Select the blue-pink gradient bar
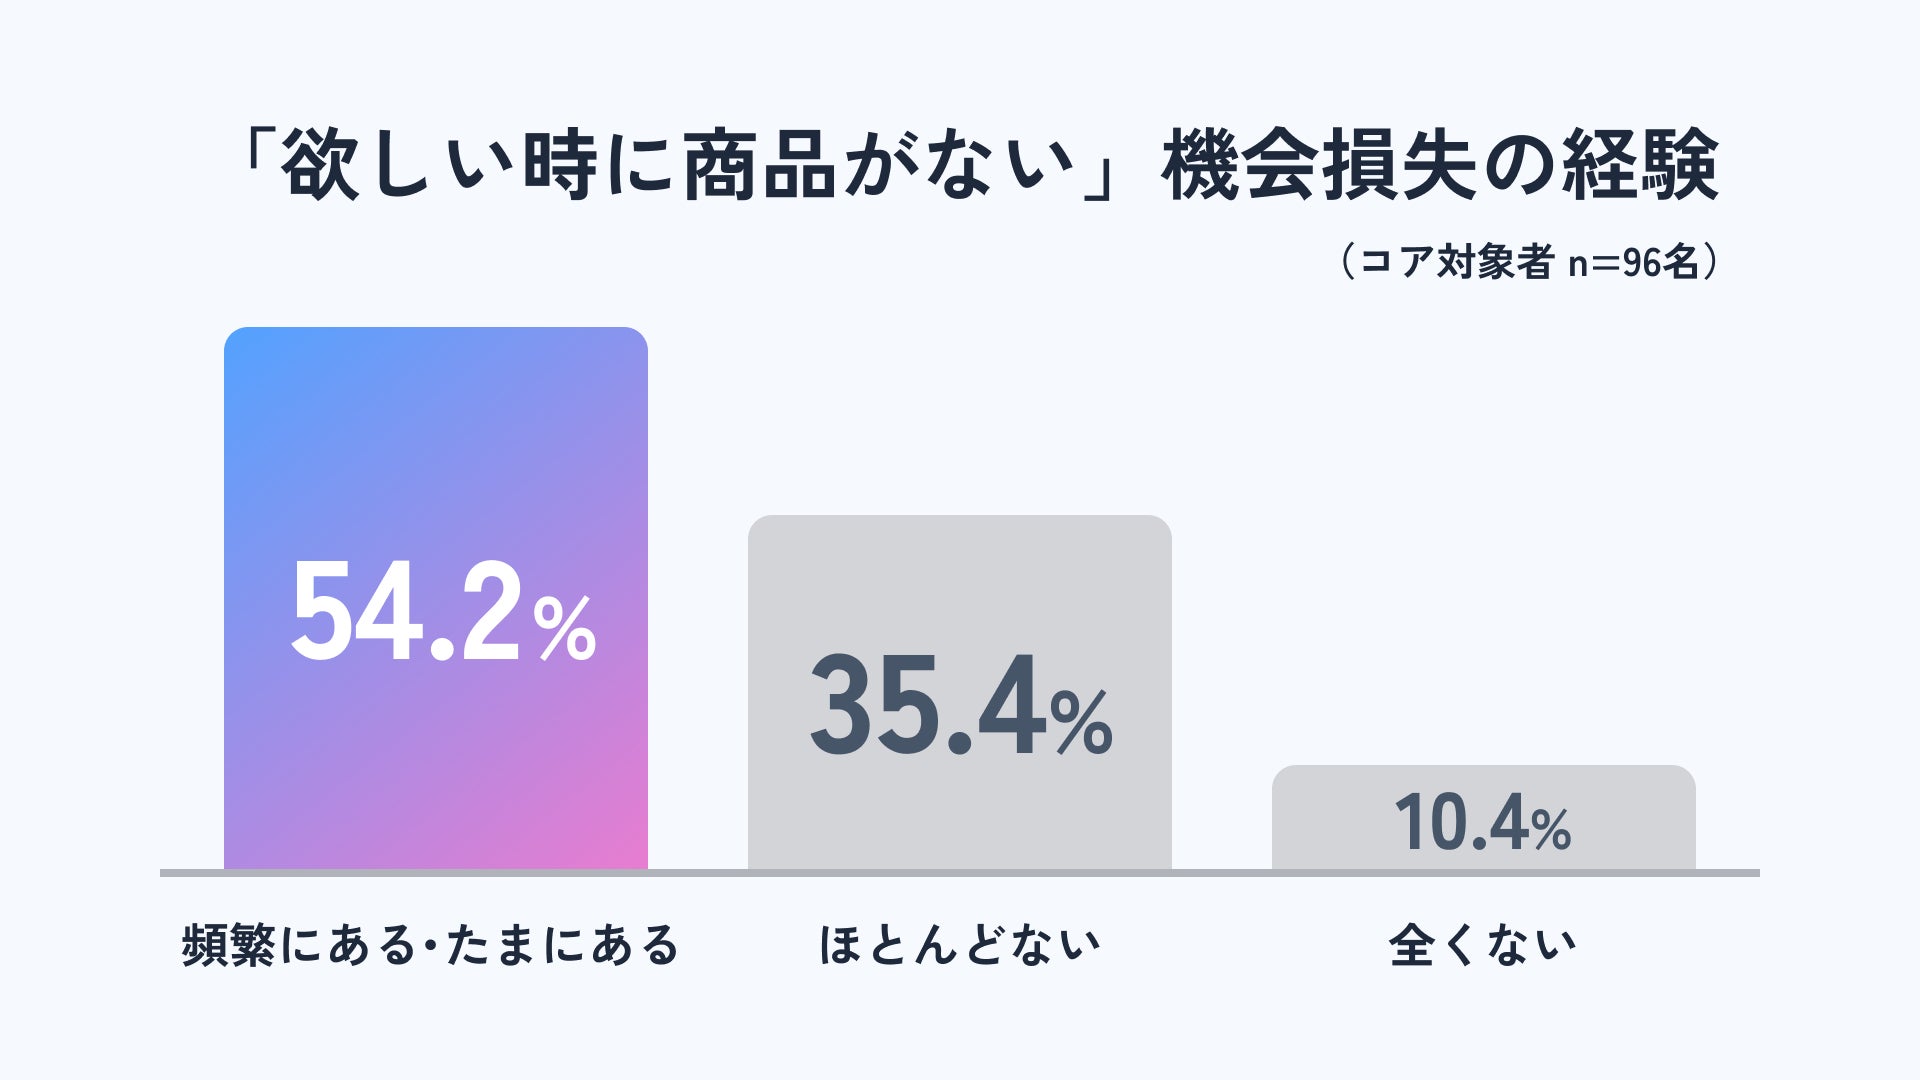This screenshot has height=1080, width=1920. point(436,598)
